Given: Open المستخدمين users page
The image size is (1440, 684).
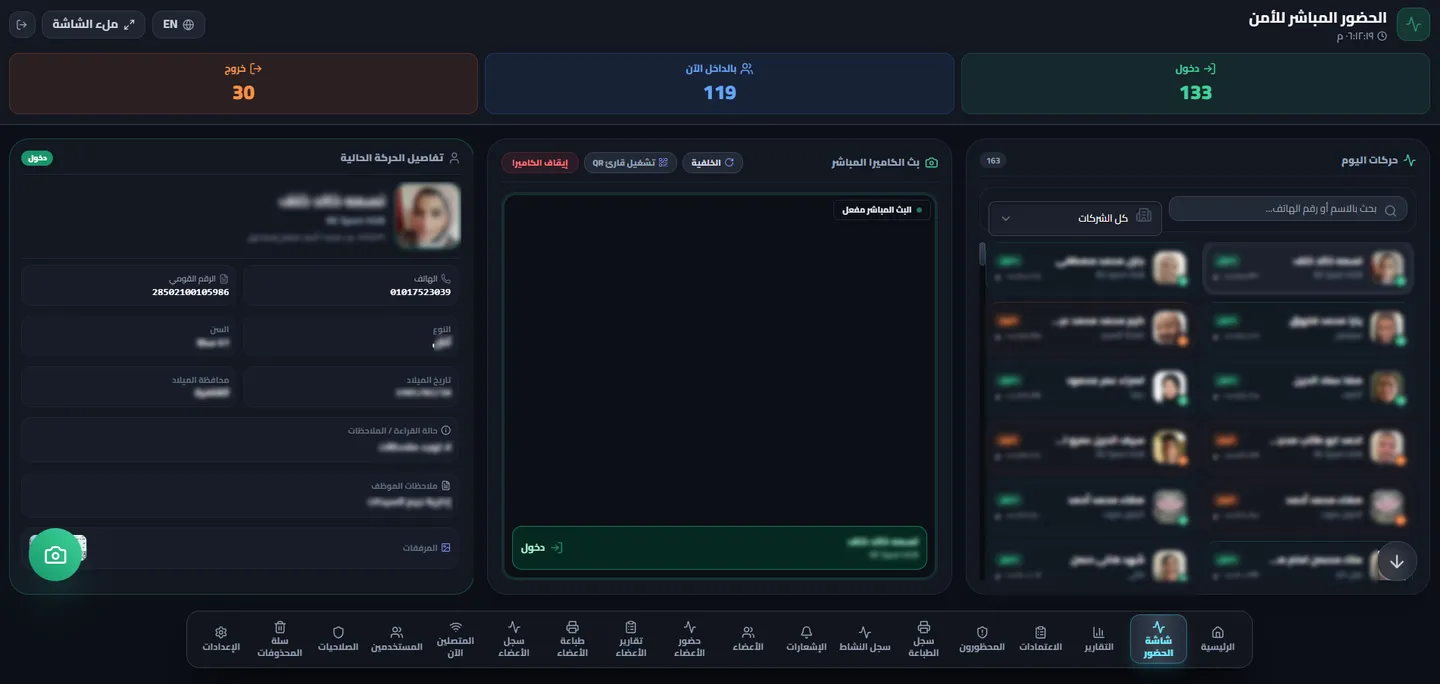Looking at the screenshot, I should 397,639.
